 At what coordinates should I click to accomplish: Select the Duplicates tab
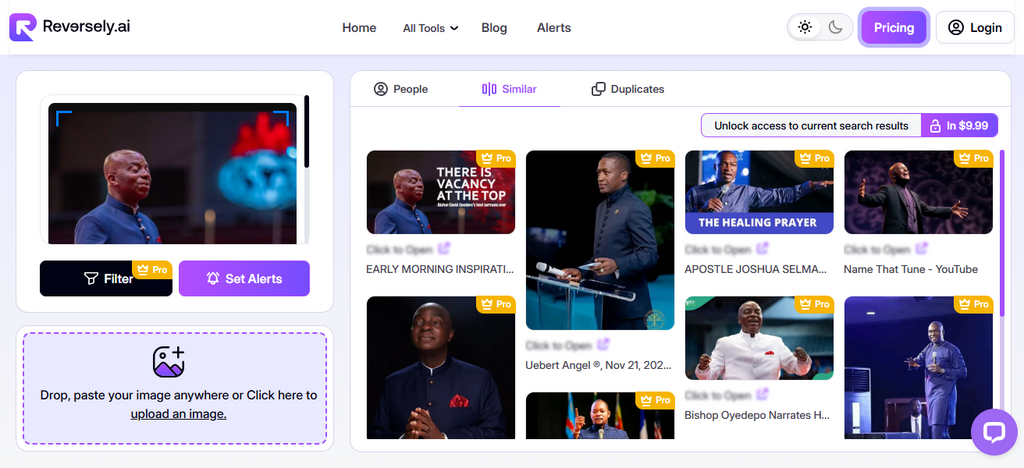pos(627,89)
